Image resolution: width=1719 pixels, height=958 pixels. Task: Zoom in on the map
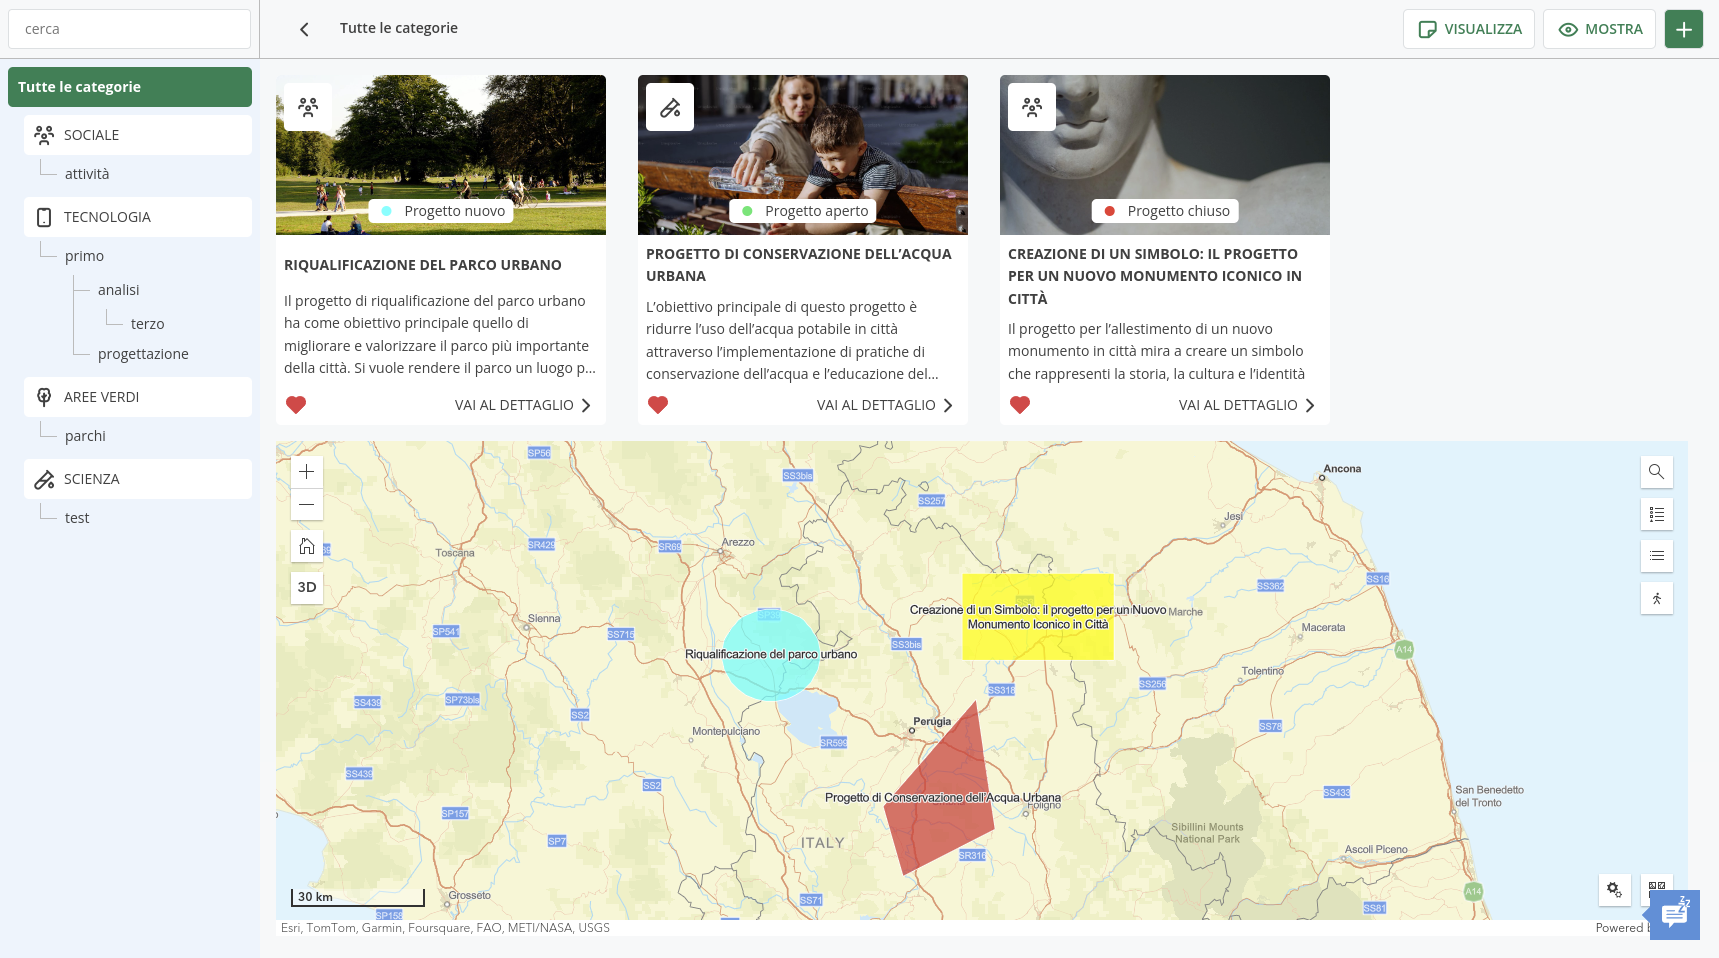pos(307,472)
